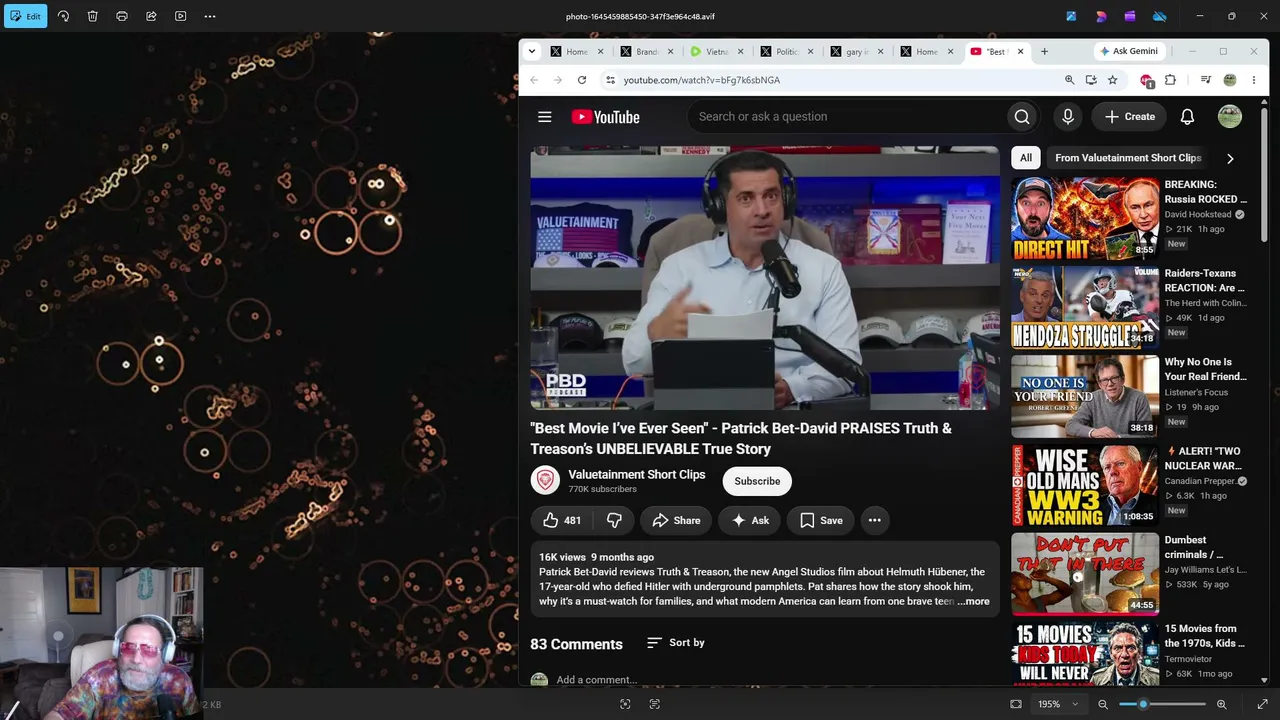Save the video to a playlist
This screenshot has height=720, width=1280.
click(821, 520)
